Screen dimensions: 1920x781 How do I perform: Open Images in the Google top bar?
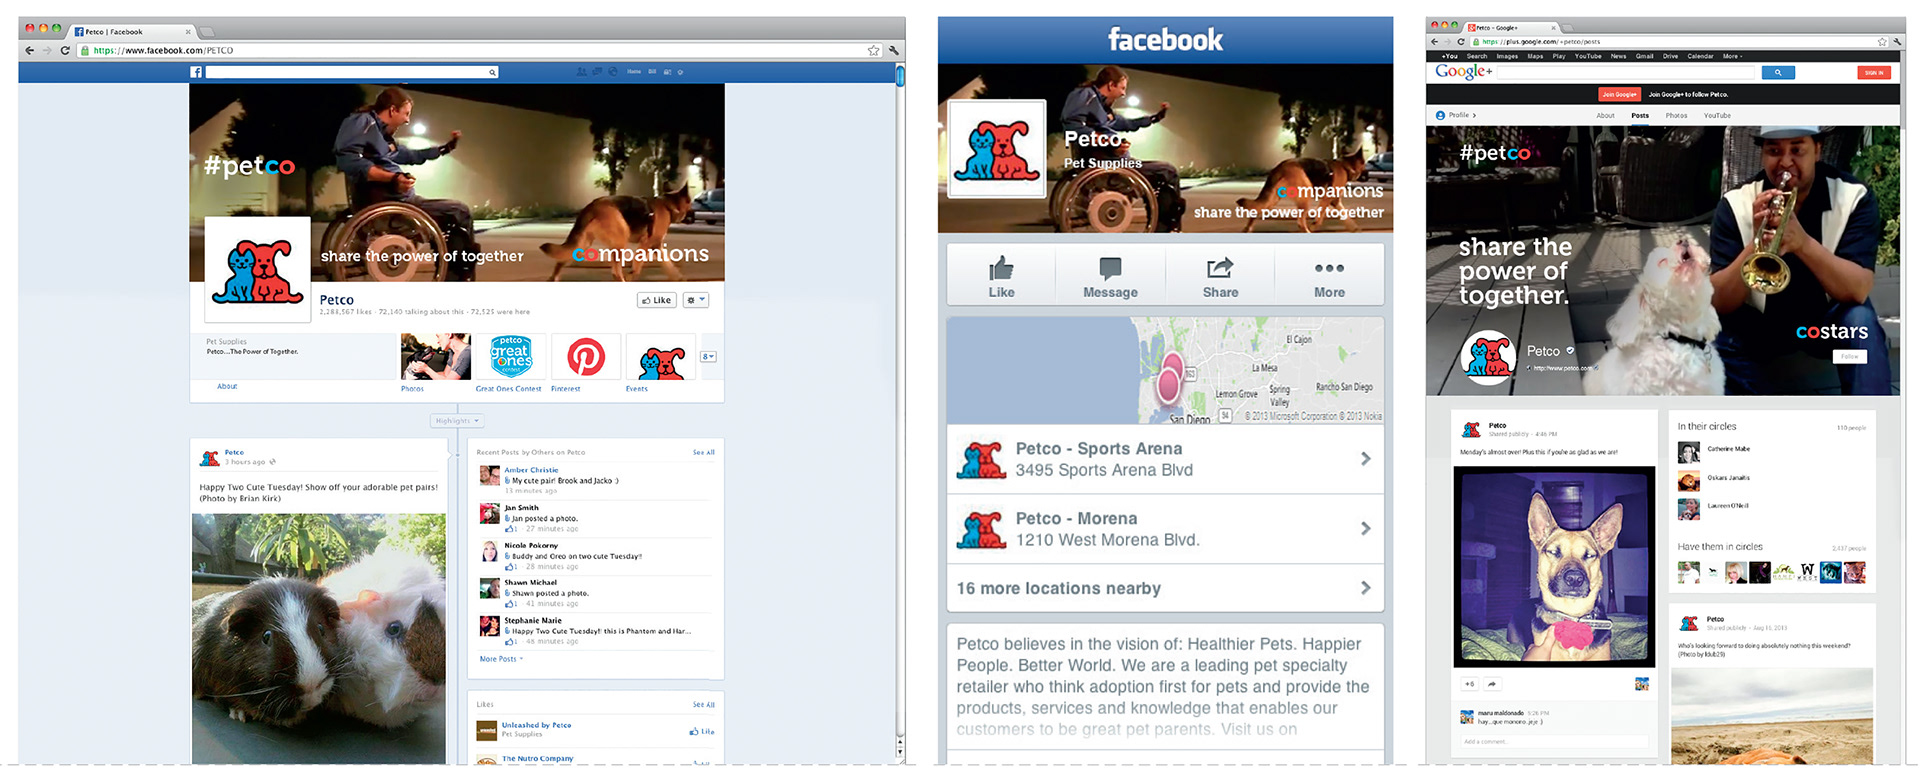1507,56
